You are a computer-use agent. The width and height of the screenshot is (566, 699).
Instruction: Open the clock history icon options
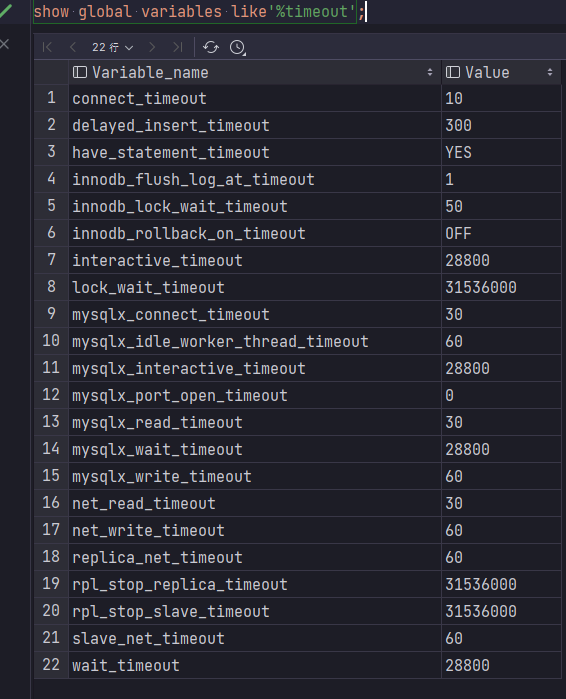pyautogui.click(x=238, y=47)
